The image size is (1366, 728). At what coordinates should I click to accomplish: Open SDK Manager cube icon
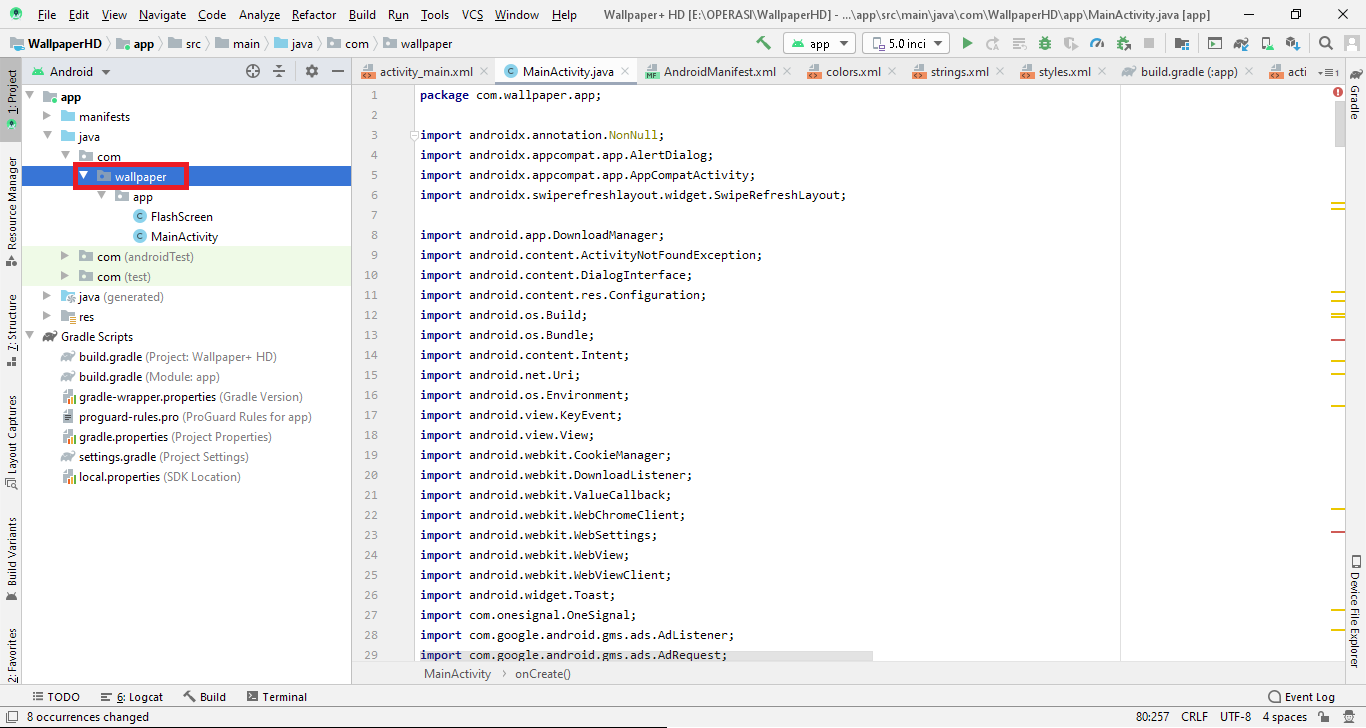pos(1293,43)
